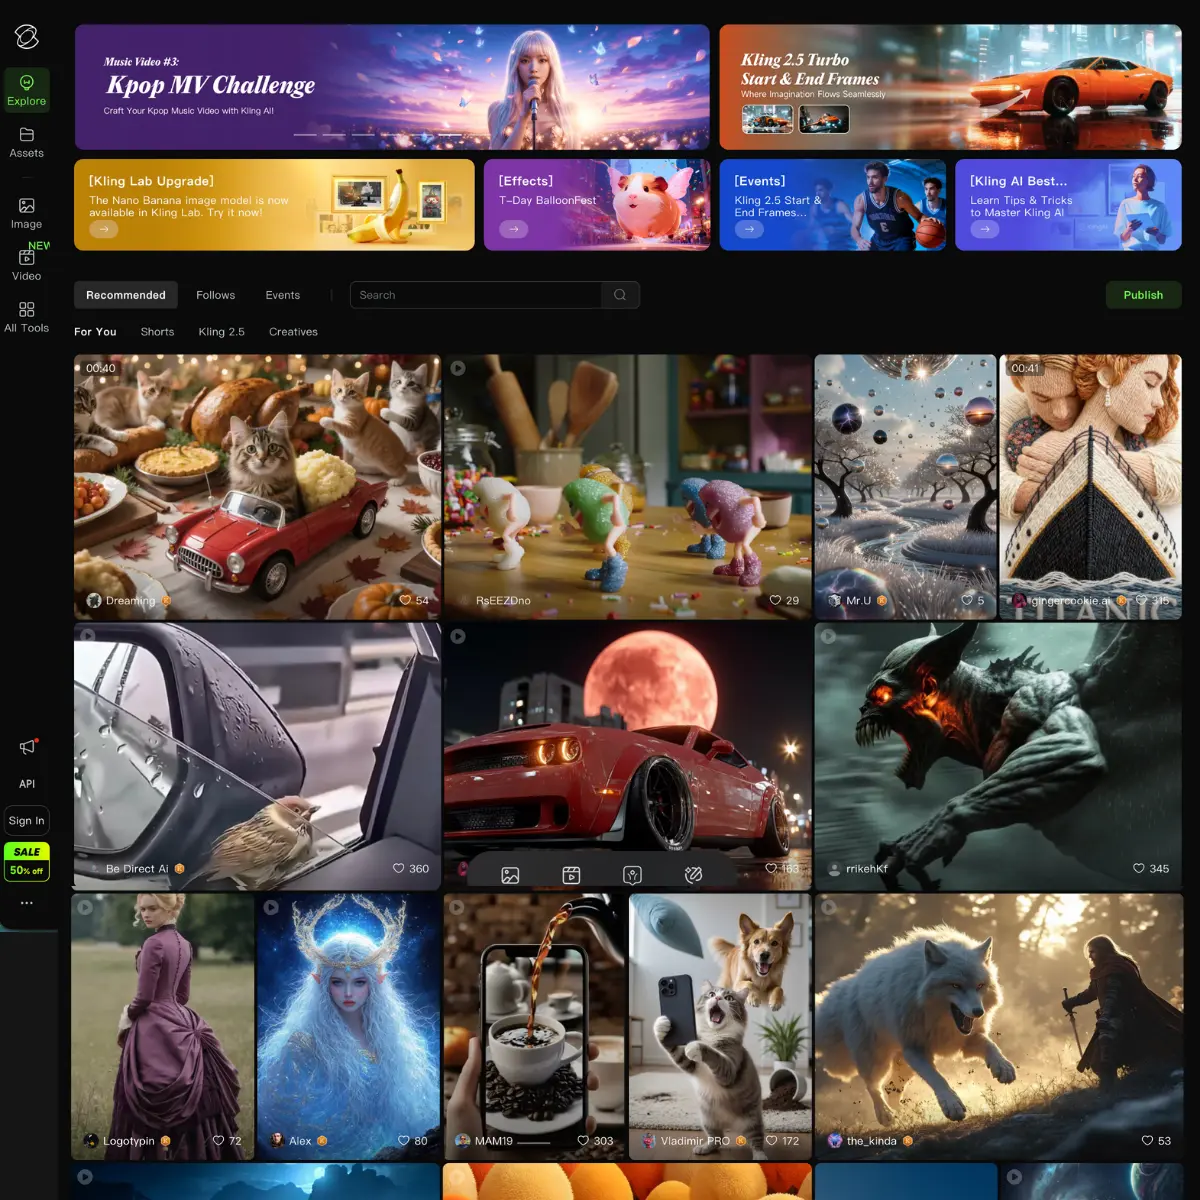The width and height of the screenshot is (1200, 1200).
Task: Open the Explore section in the sidebar
Action: (x=26, y=89)
